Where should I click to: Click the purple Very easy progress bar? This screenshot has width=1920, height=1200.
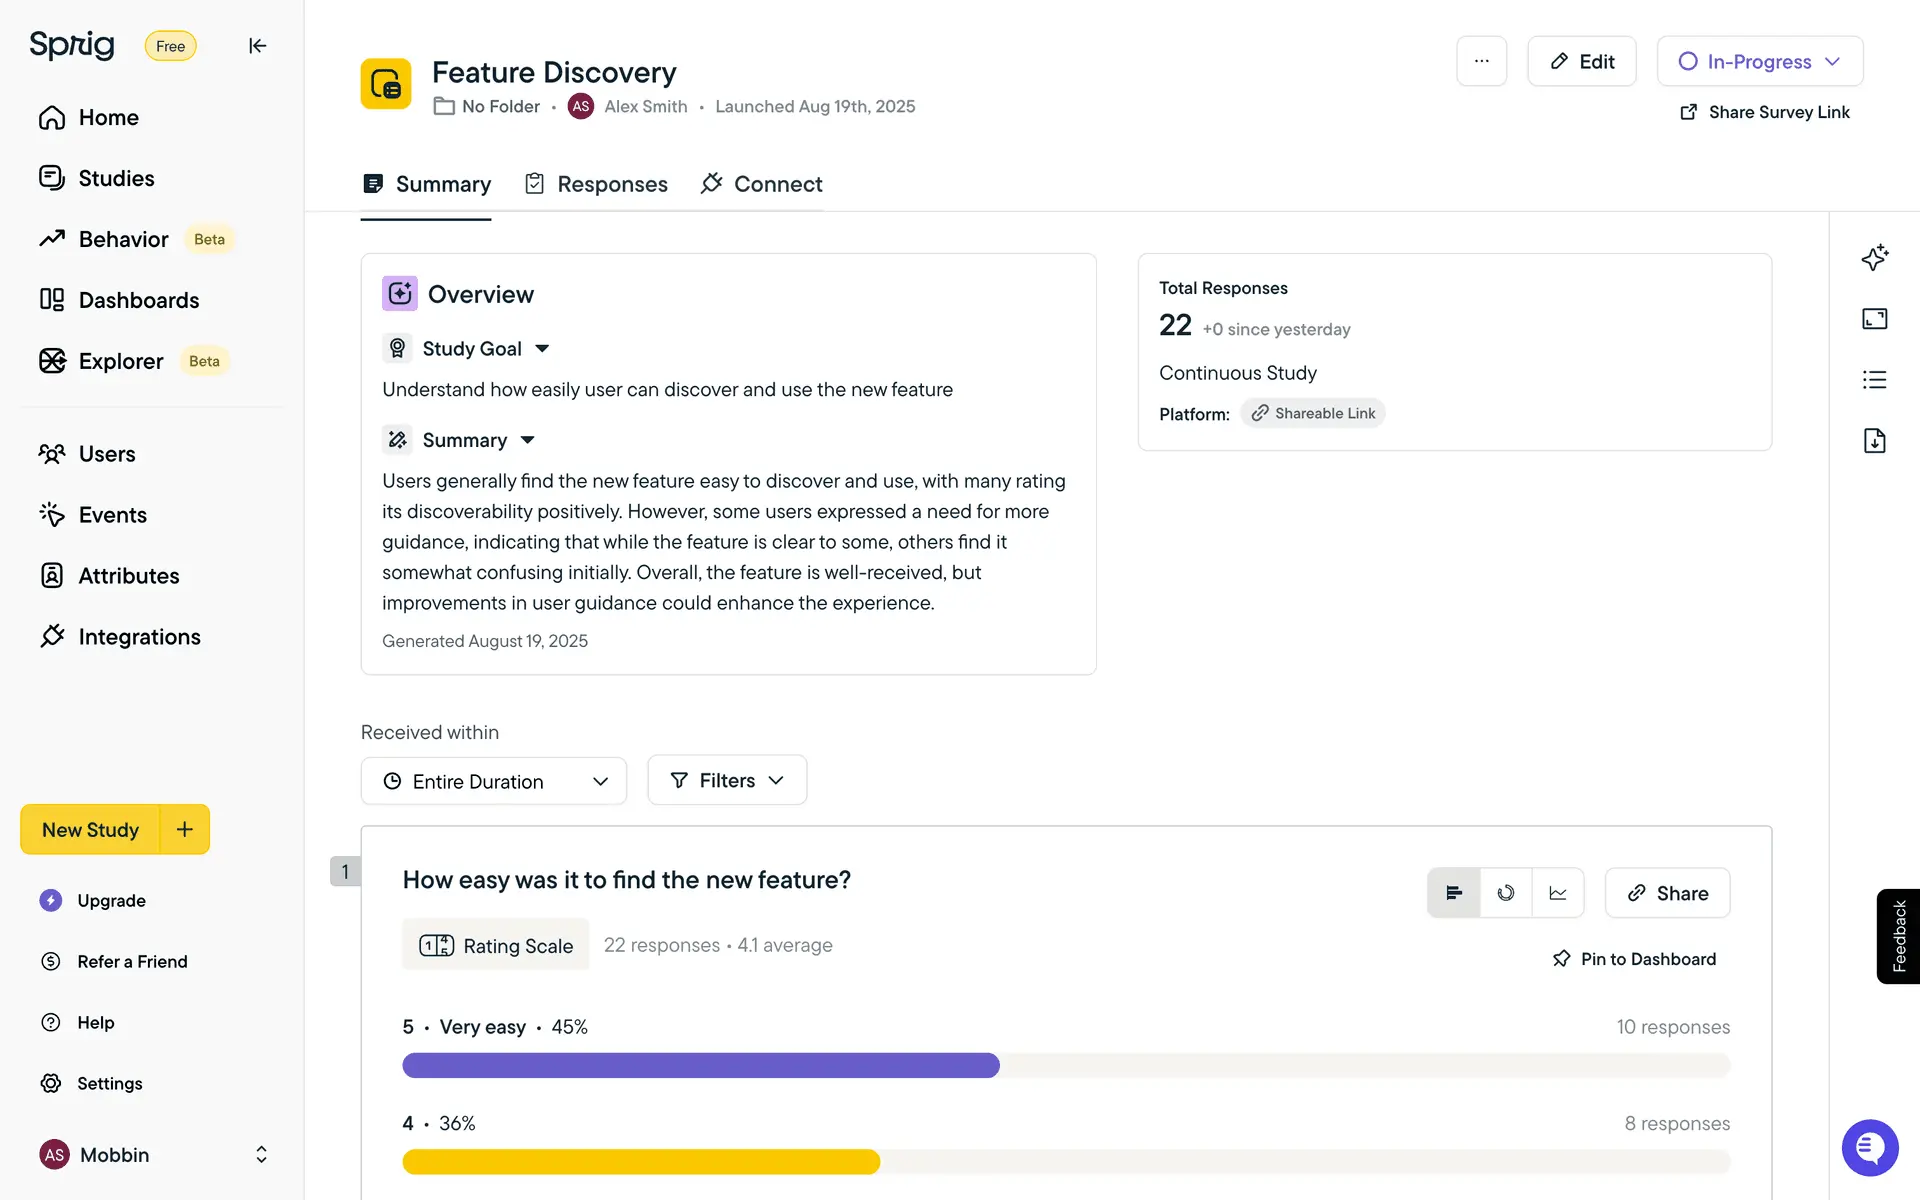pos(700,1065)
